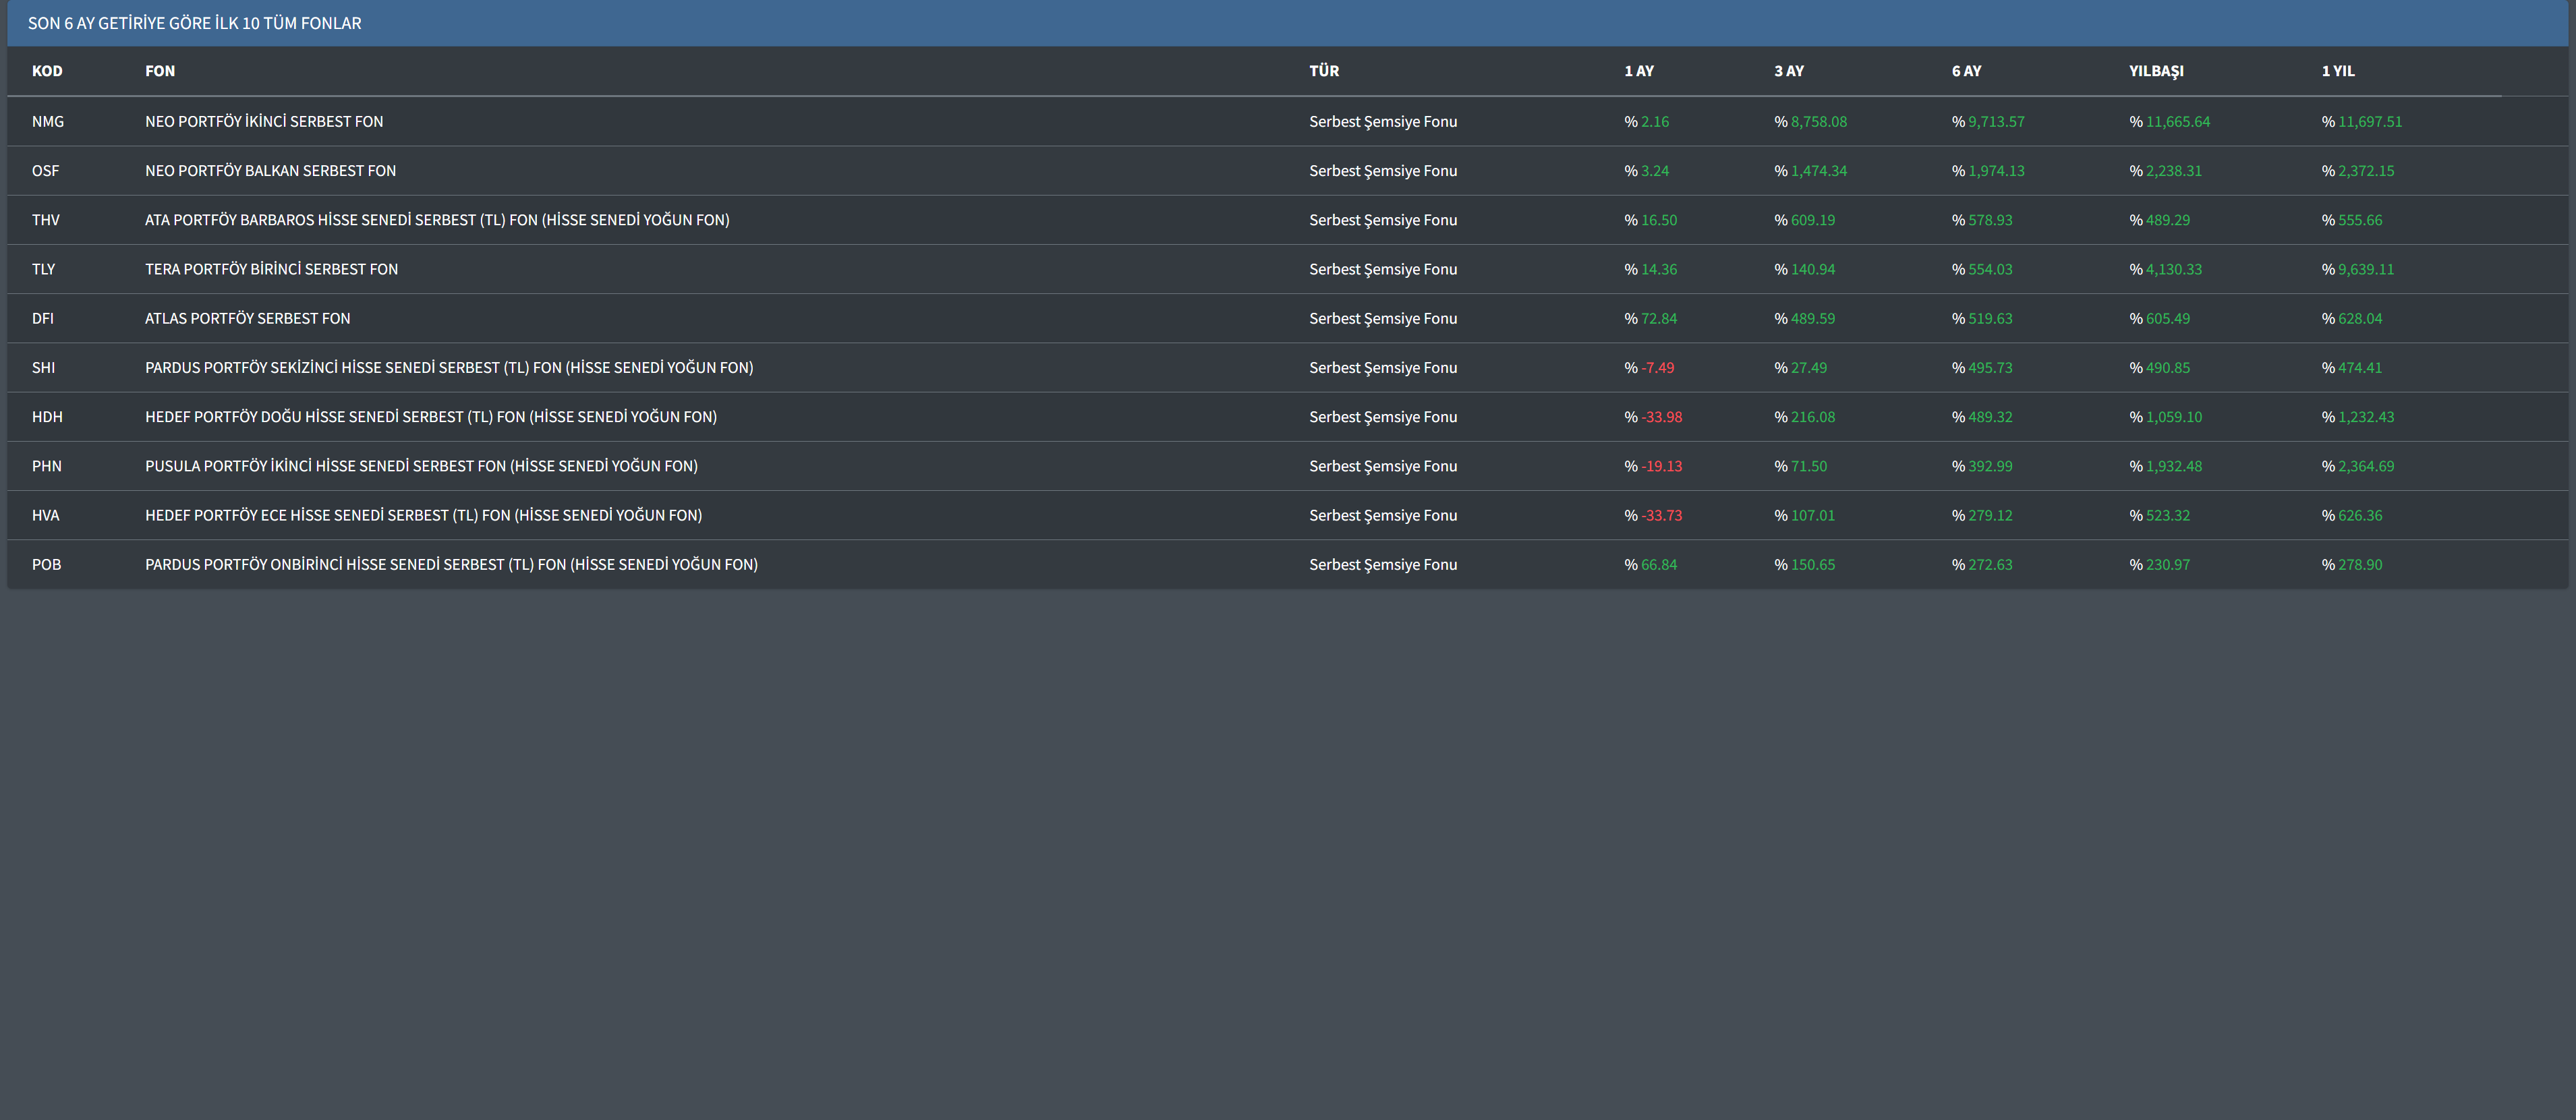Open NEO PORTFÖY BALKAN SERBEST FON link
The height and width of the screenshot is (1120, 2576).
[270, 171]
